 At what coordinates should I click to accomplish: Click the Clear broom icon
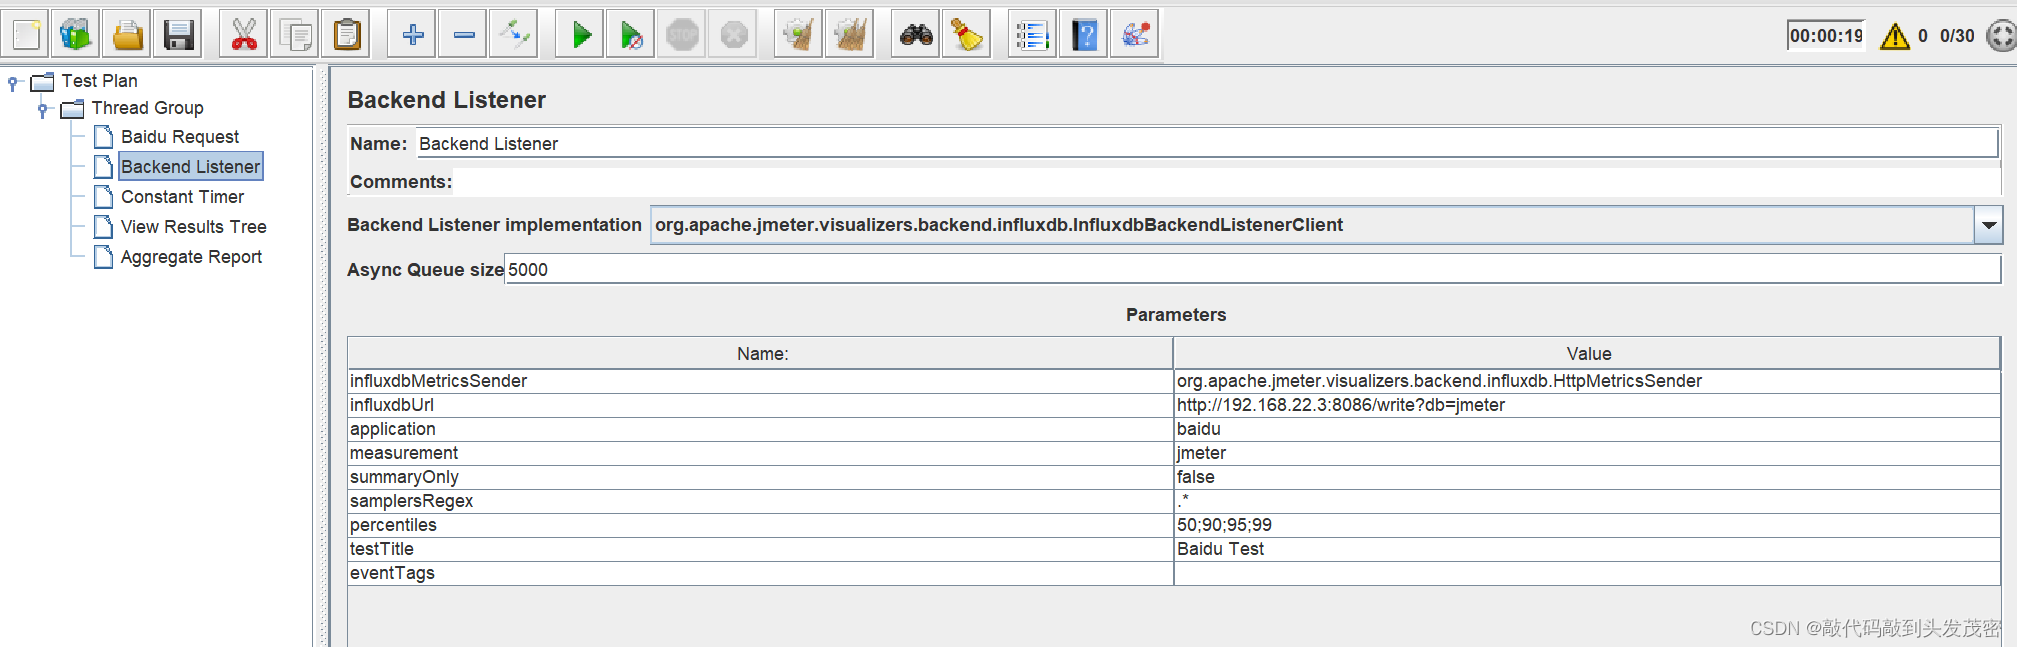coord(799,35)
